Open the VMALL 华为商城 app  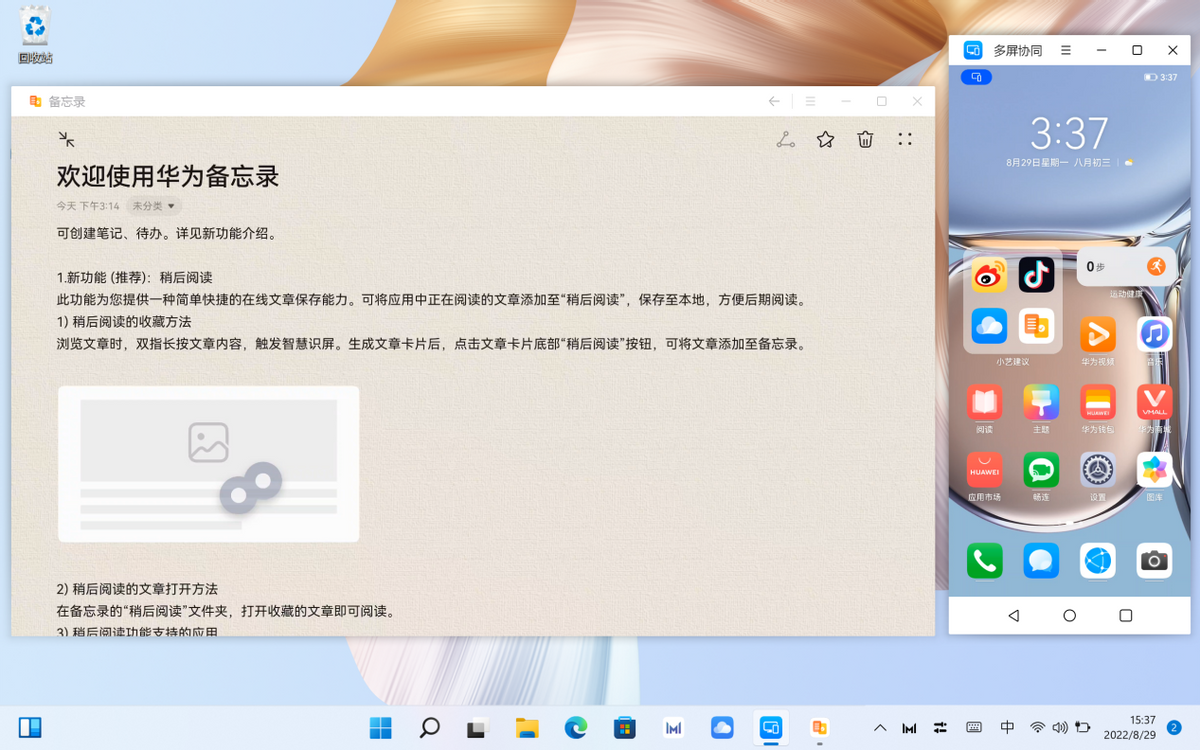1155,402
